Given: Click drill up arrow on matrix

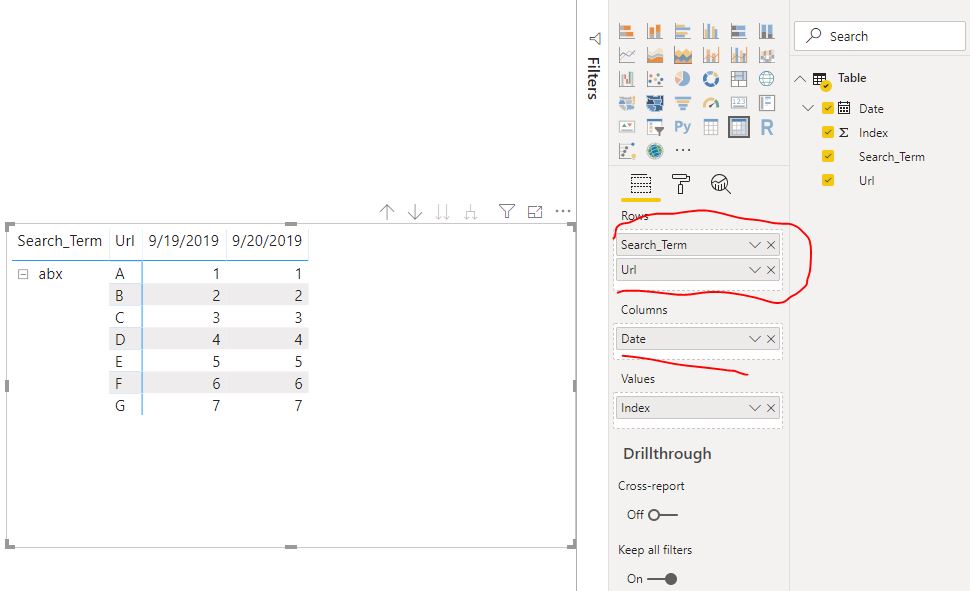Looking at the screenshot, I should (x=387, y=212).
